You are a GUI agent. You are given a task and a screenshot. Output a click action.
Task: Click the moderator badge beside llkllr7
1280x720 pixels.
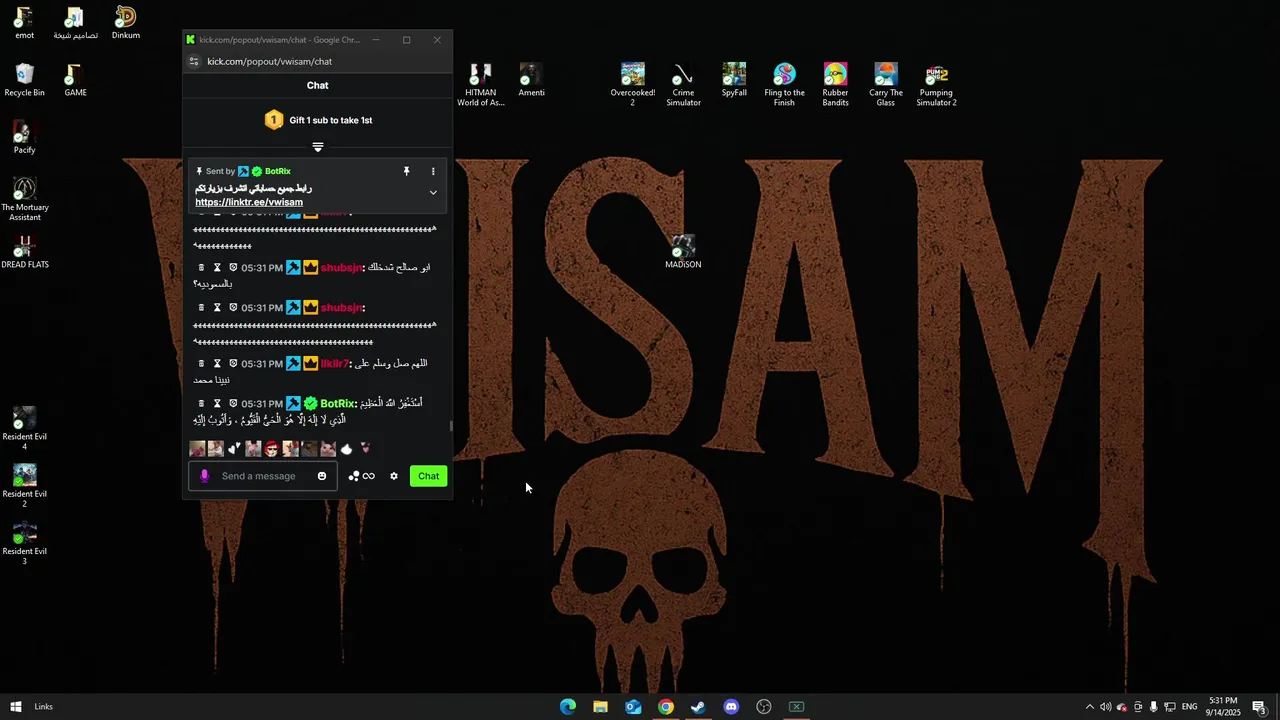pos(293,364)
